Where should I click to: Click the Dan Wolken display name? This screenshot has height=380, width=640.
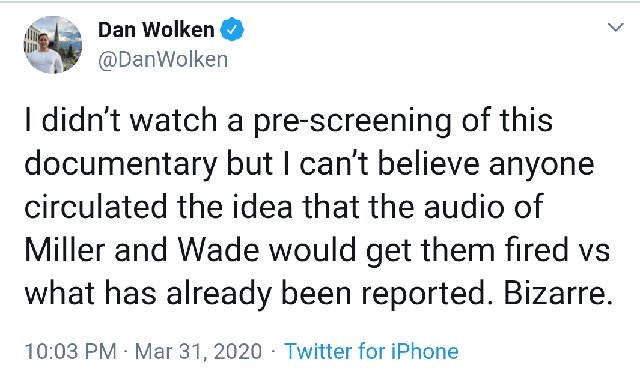click(x=156, y=30)
